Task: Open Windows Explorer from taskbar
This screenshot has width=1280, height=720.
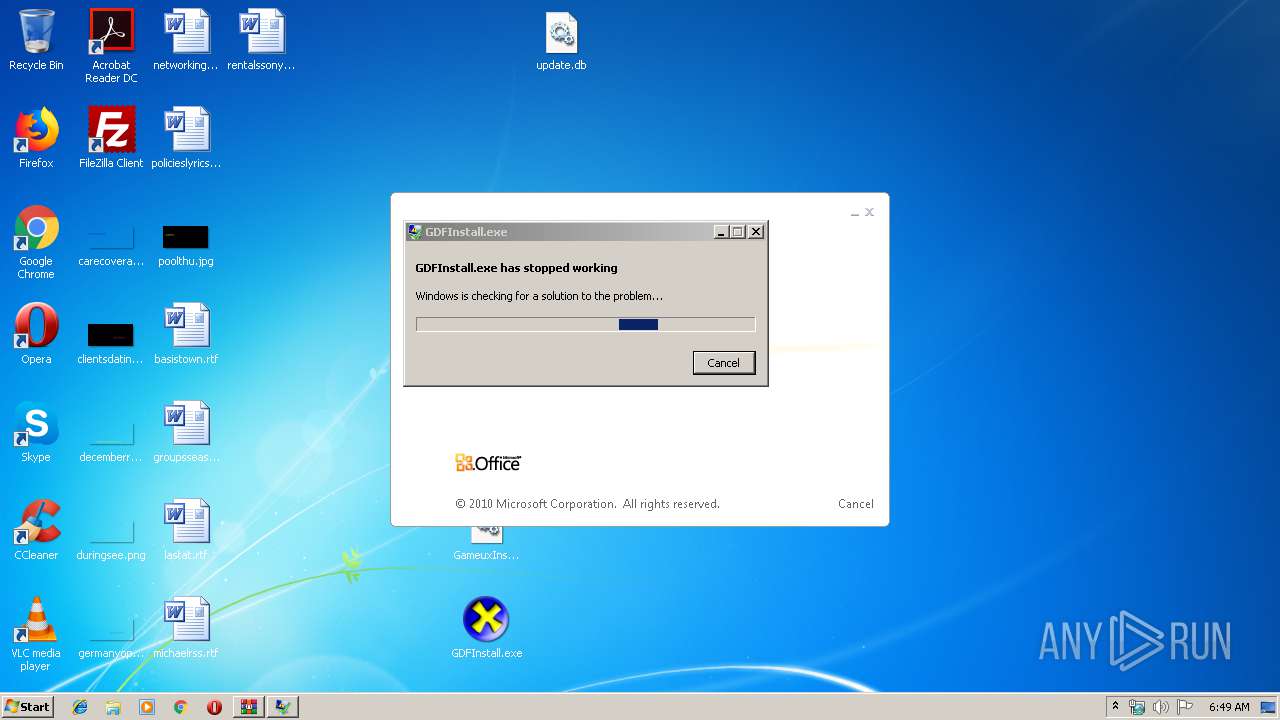Action: tap(113, 707)
